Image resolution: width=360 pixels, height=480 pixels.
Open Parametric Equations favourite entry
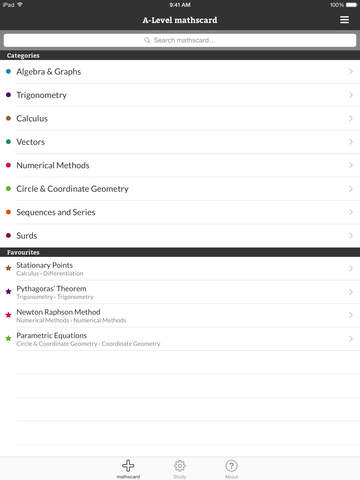pyautogui.click(x=180, y=339)
